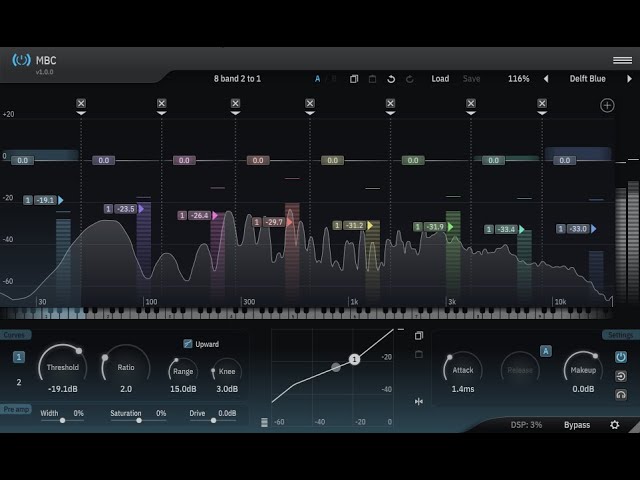The width and height of the screenshot is (640, 480).
Task: Open the Delft Blue theme selector
Action: (587, 79)
